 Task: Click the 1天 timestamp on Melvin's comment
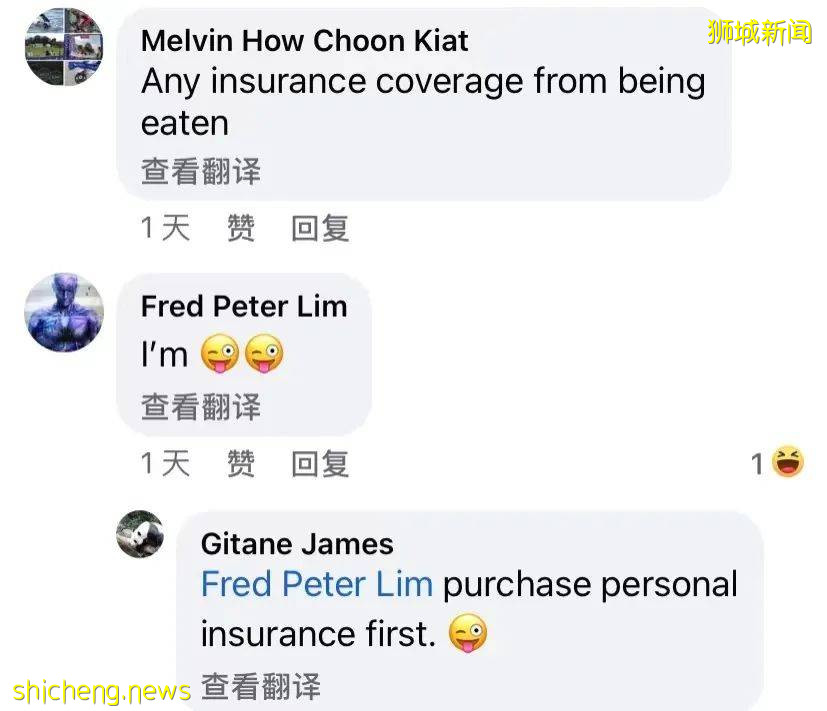[x=165, y=228]
